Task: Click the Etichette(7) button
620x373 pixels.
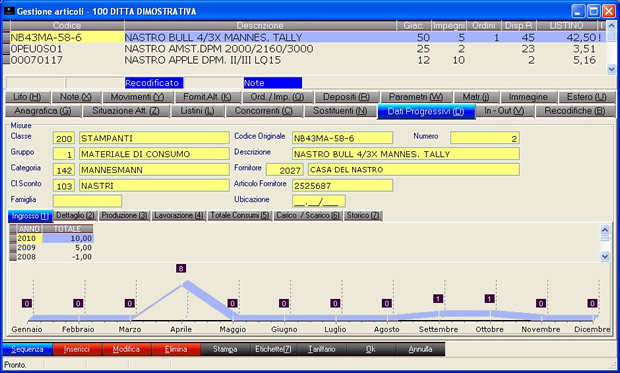Action: pos(274,349)
